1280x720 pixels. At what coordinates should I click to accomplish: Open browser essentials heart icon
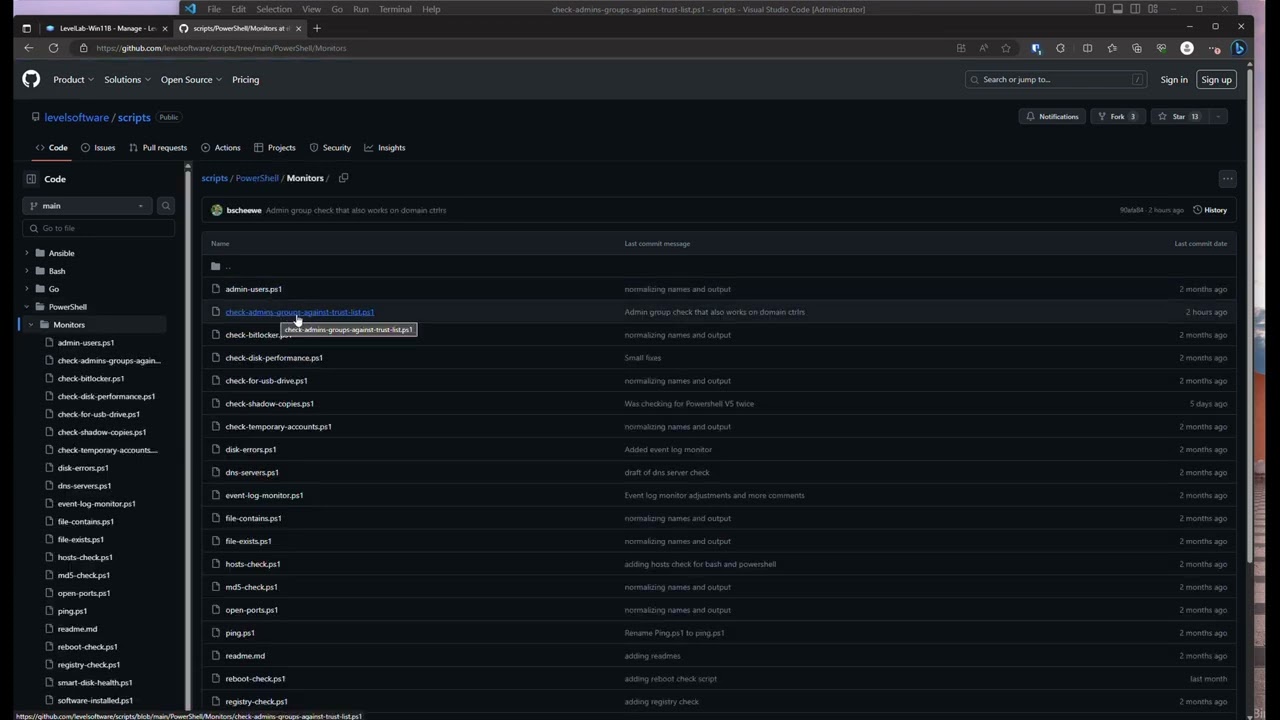coord(1161,48)
